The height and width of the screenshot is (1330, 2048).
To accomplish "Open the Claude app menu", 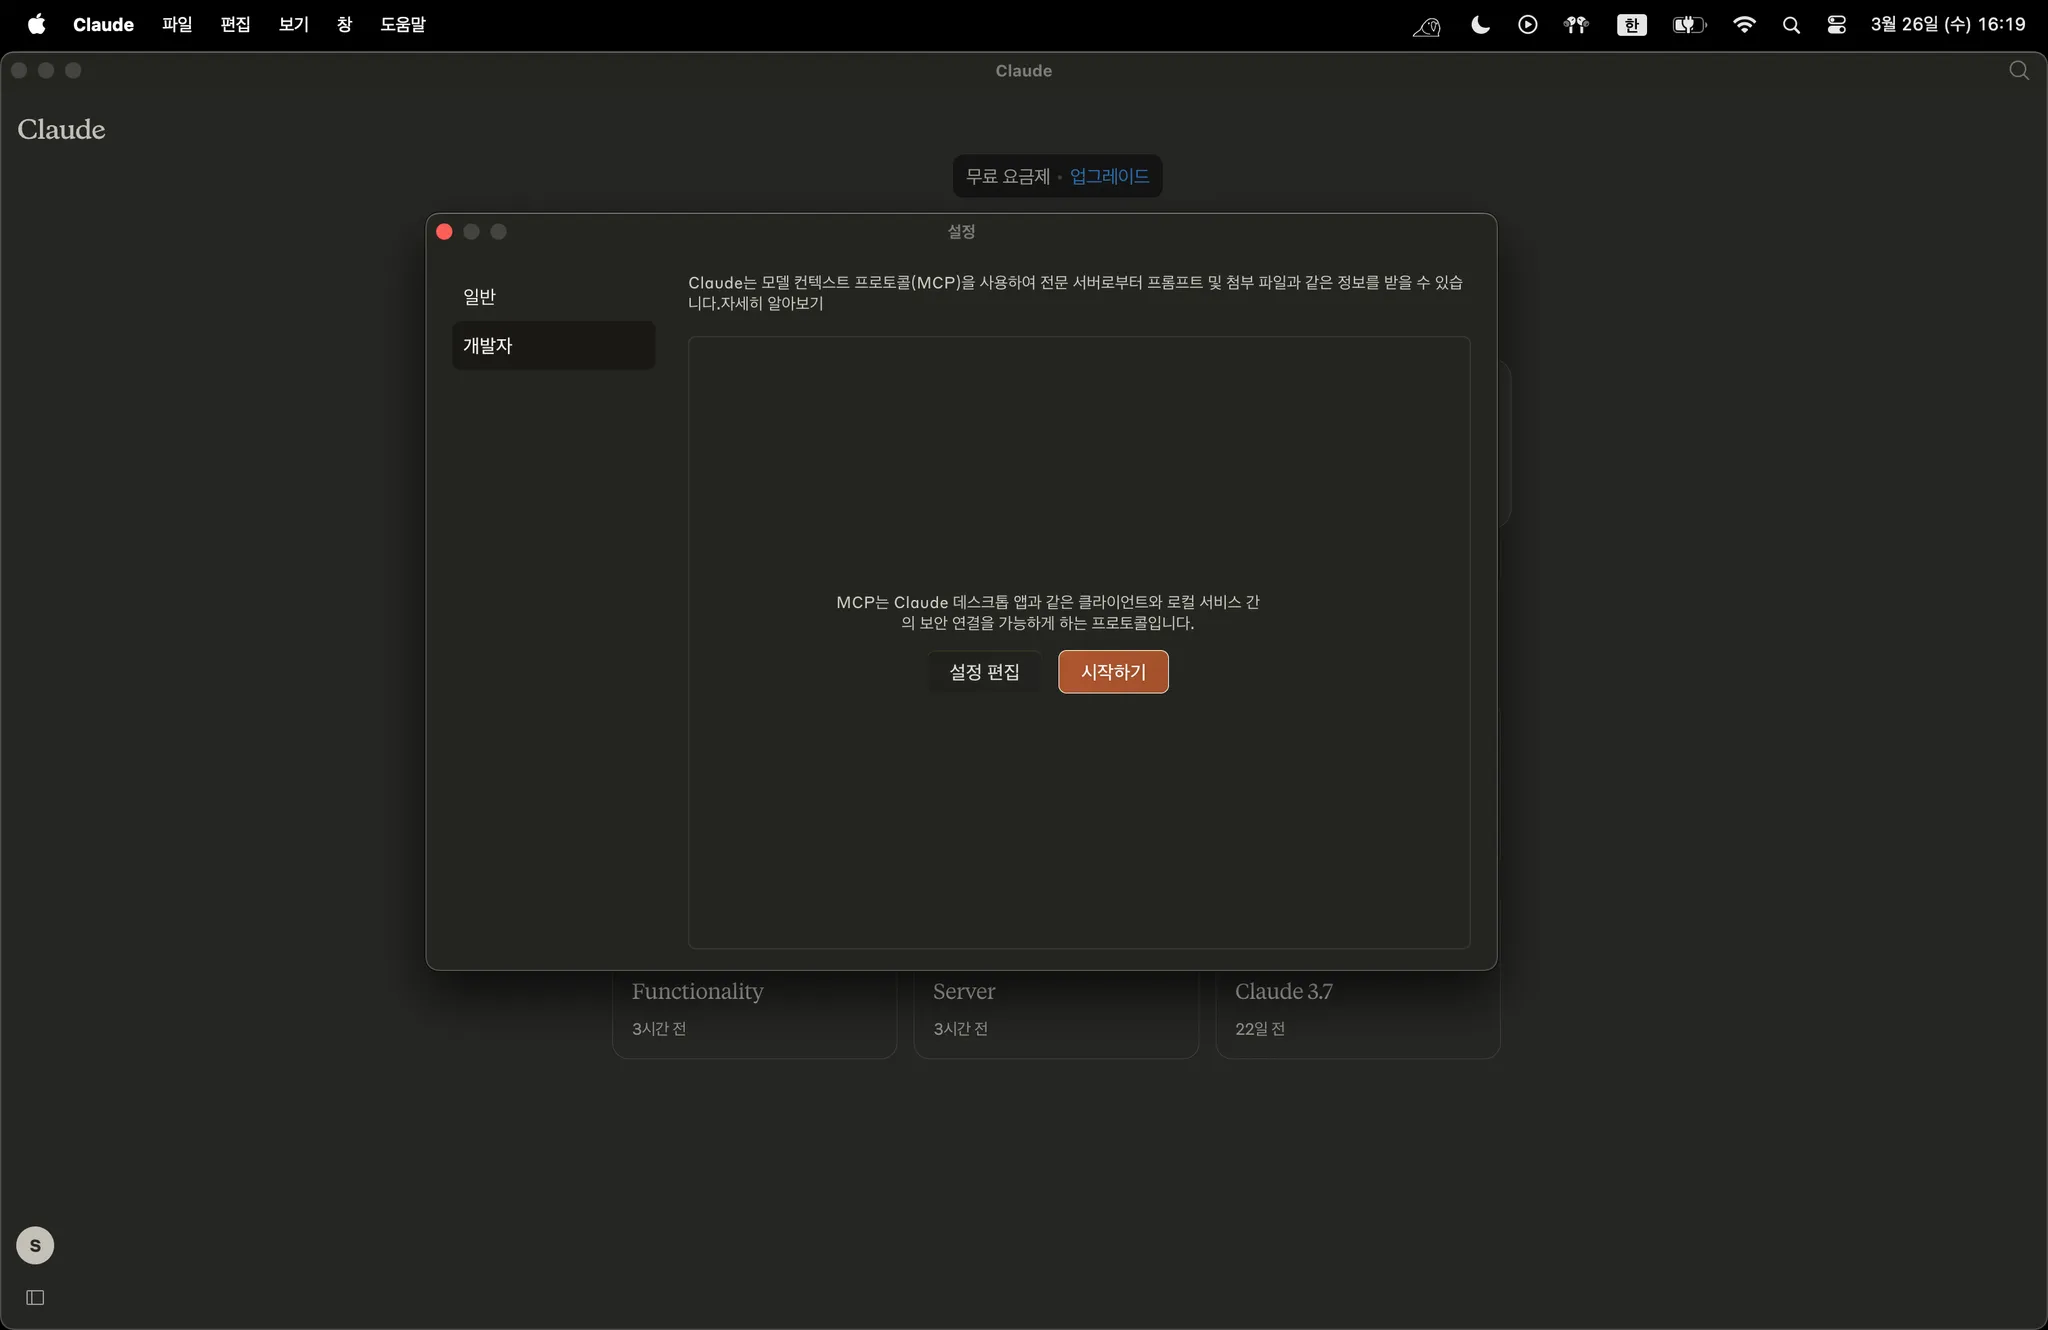I will [103, 24].
